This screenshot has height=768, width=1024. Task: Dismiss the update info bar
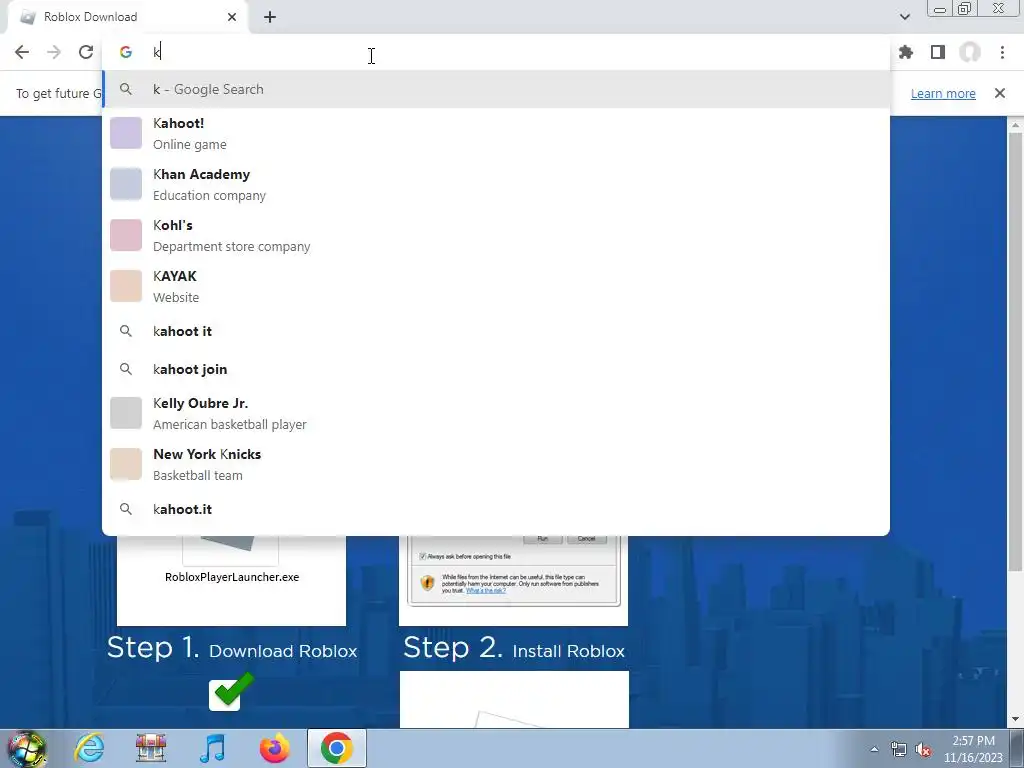click(x=1000, y=93)
